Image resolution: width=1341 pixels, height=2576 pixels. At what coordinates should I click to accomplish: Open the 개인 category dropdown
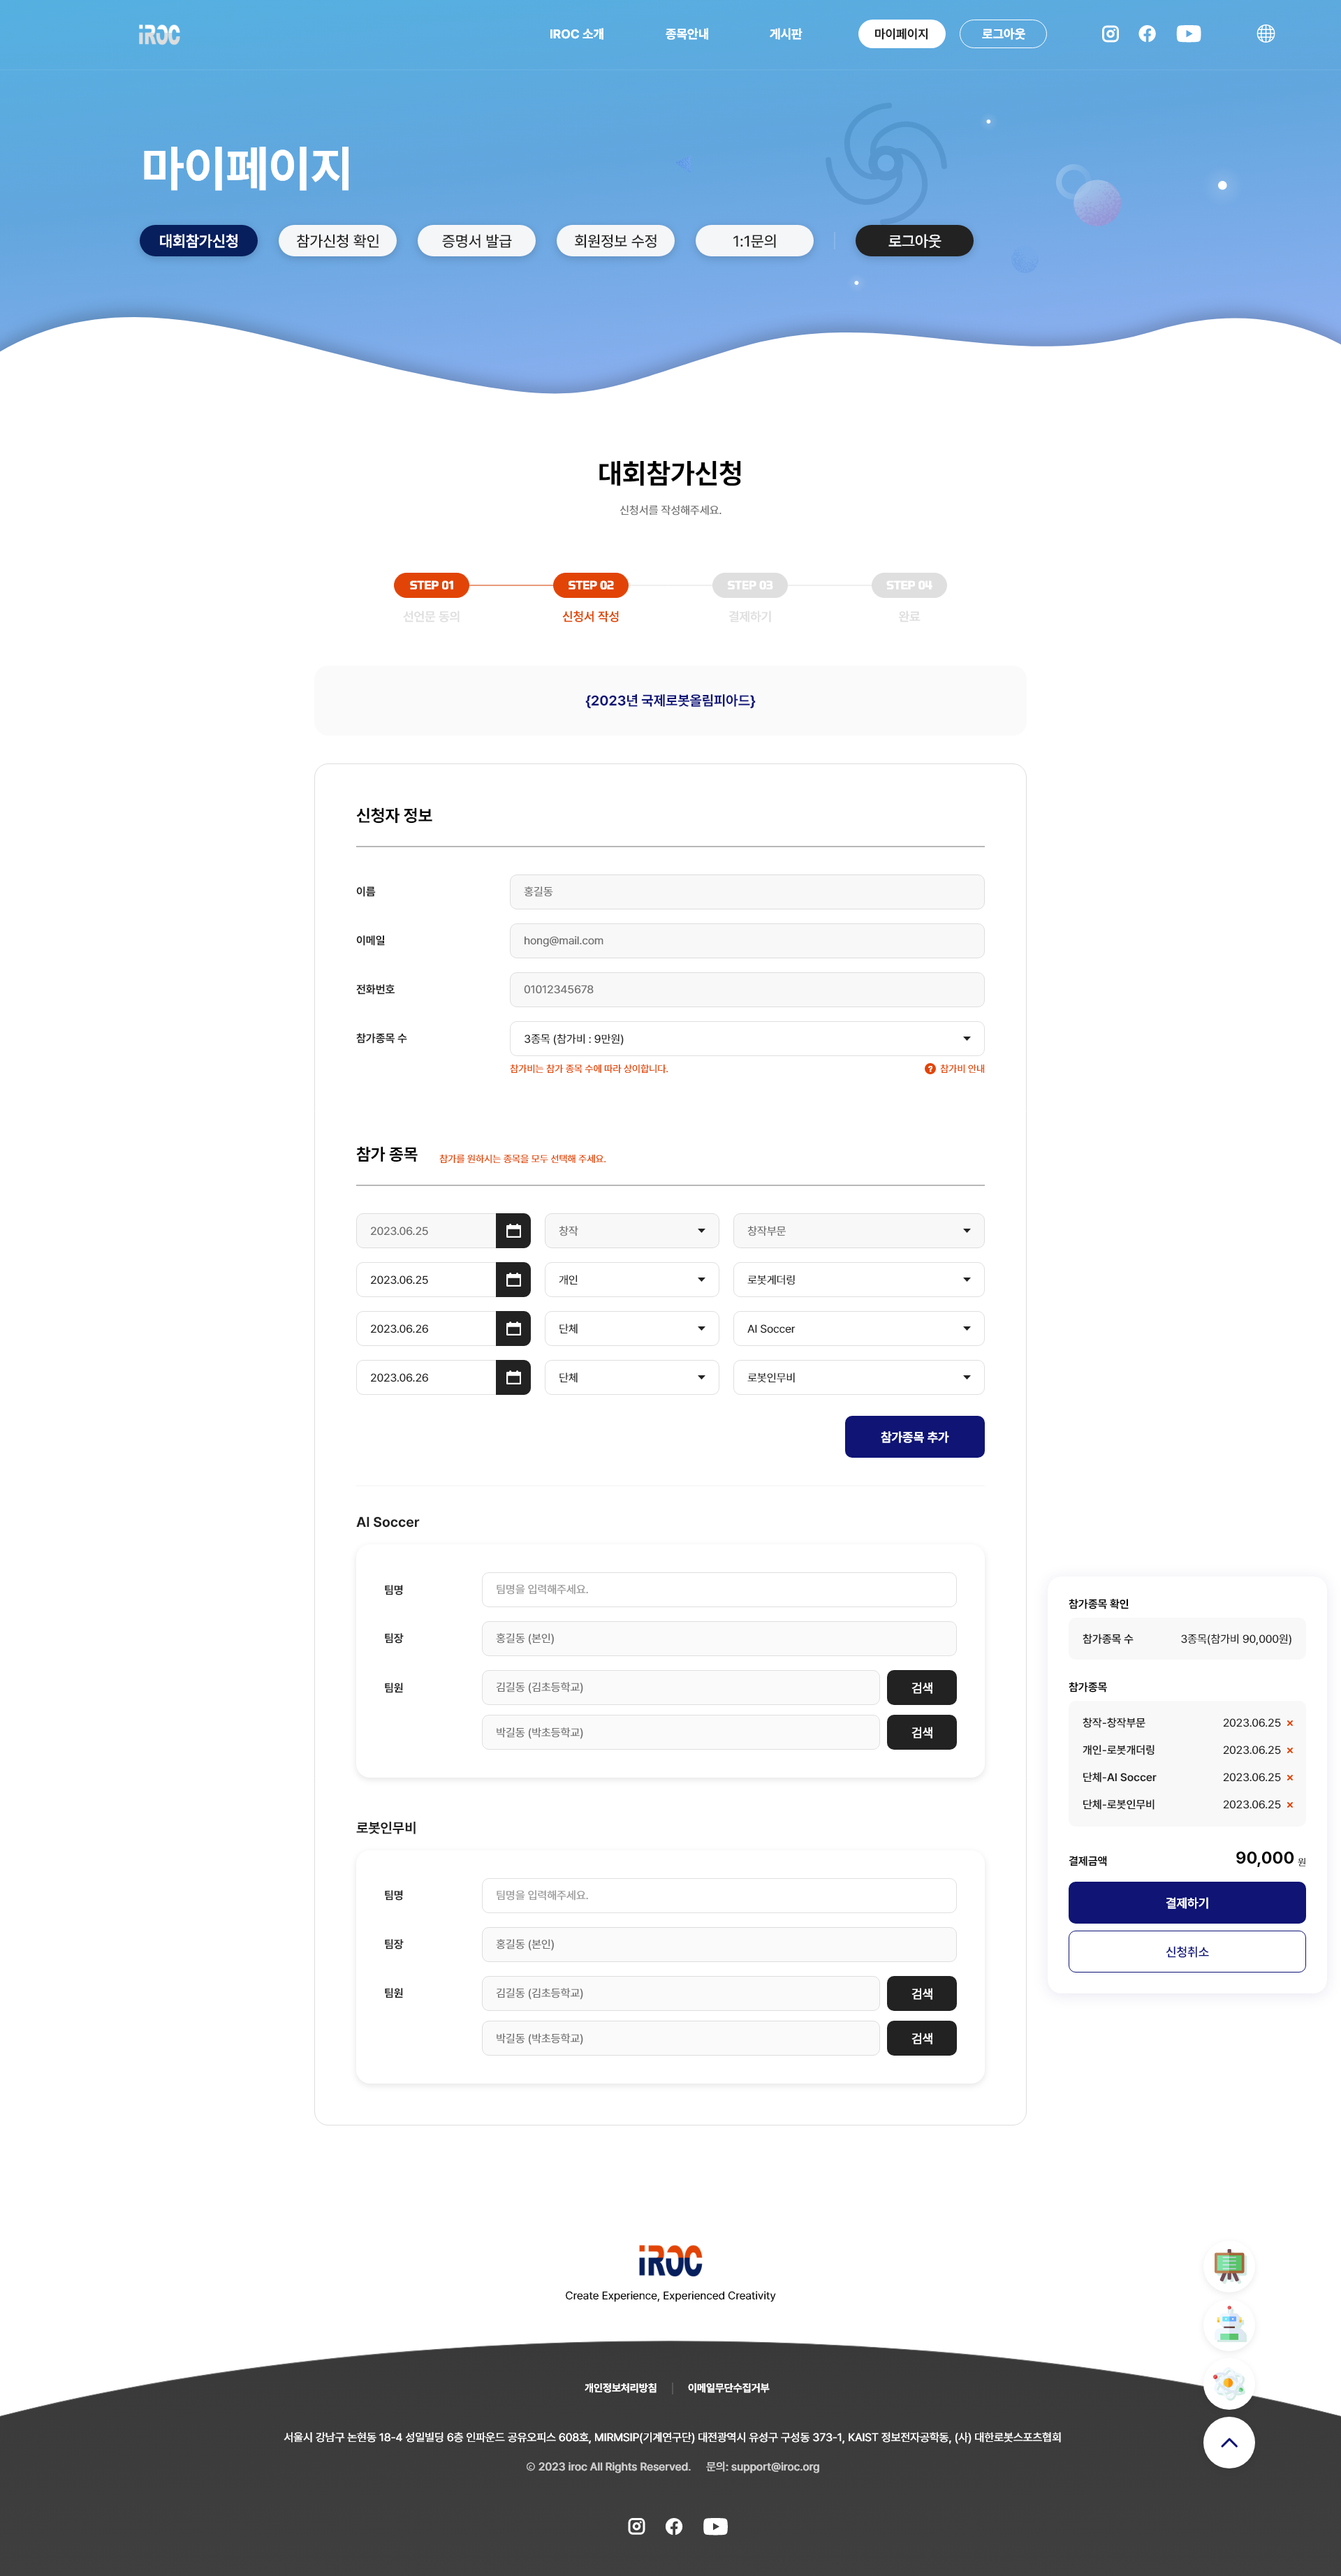(x=631, y=1279)
